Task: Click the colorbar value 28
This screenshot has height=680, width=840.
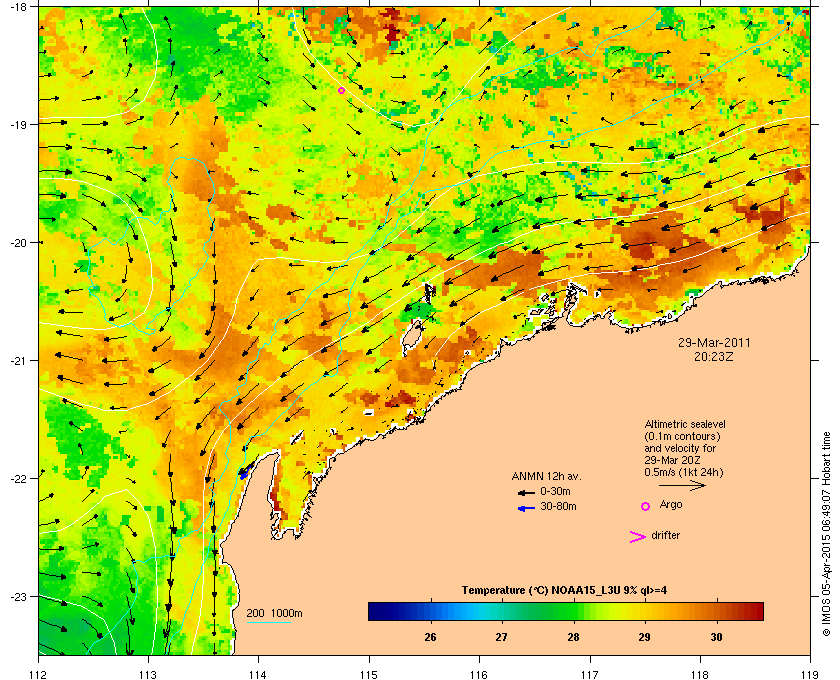Action: click(573, 637)
